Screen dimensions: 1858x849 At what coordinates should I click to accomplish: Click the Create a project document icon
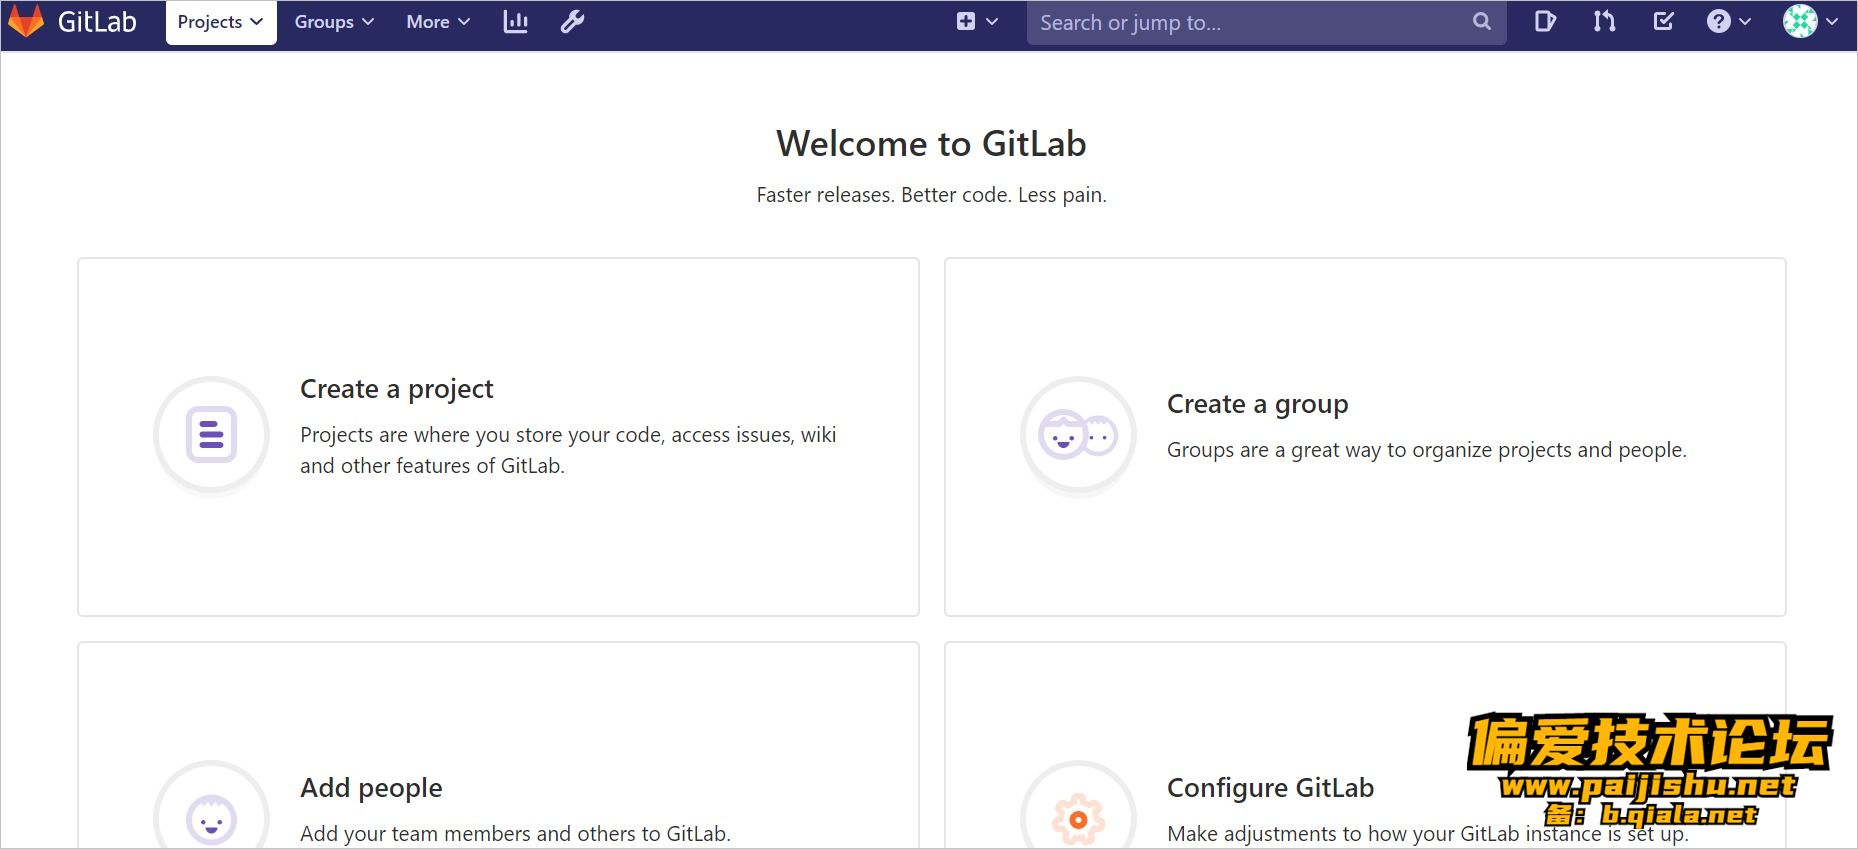point(211,435)
